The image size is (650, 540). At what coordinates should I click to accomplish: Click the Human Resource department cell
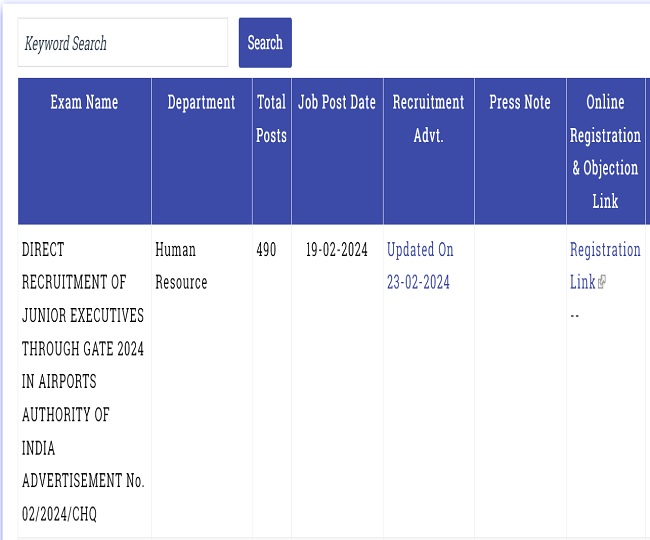click(181, 266)
